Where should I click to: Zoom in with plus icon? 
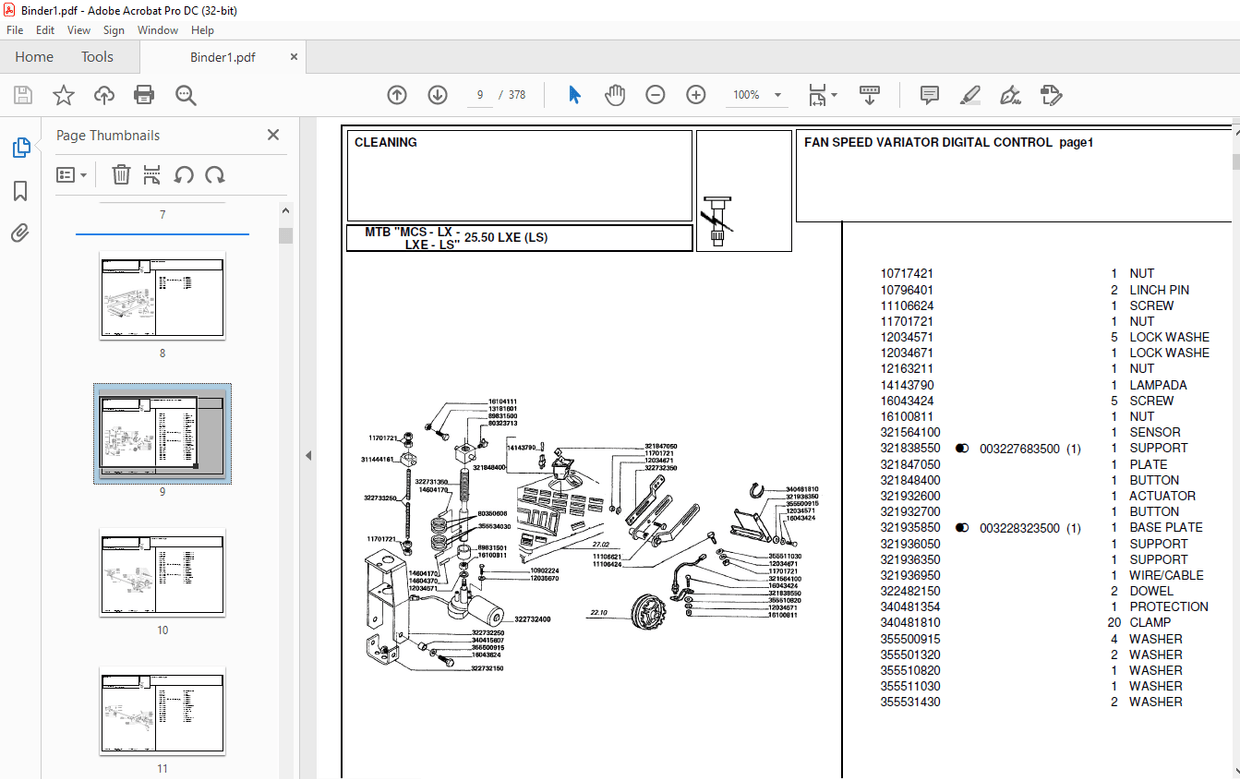coord(696,95)
